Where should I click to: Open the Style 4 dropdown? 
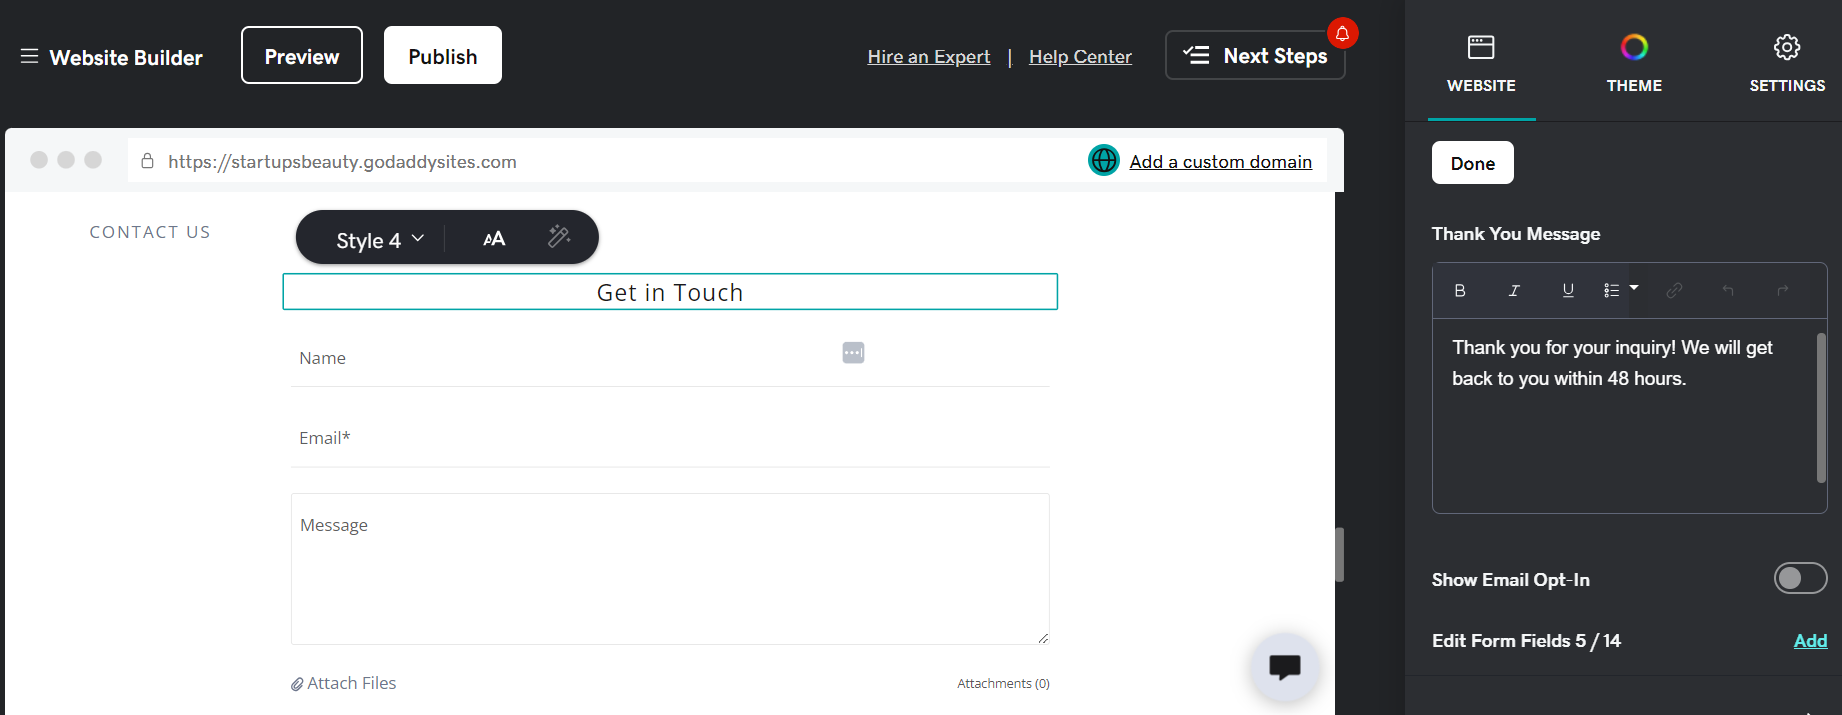point(380,240)
